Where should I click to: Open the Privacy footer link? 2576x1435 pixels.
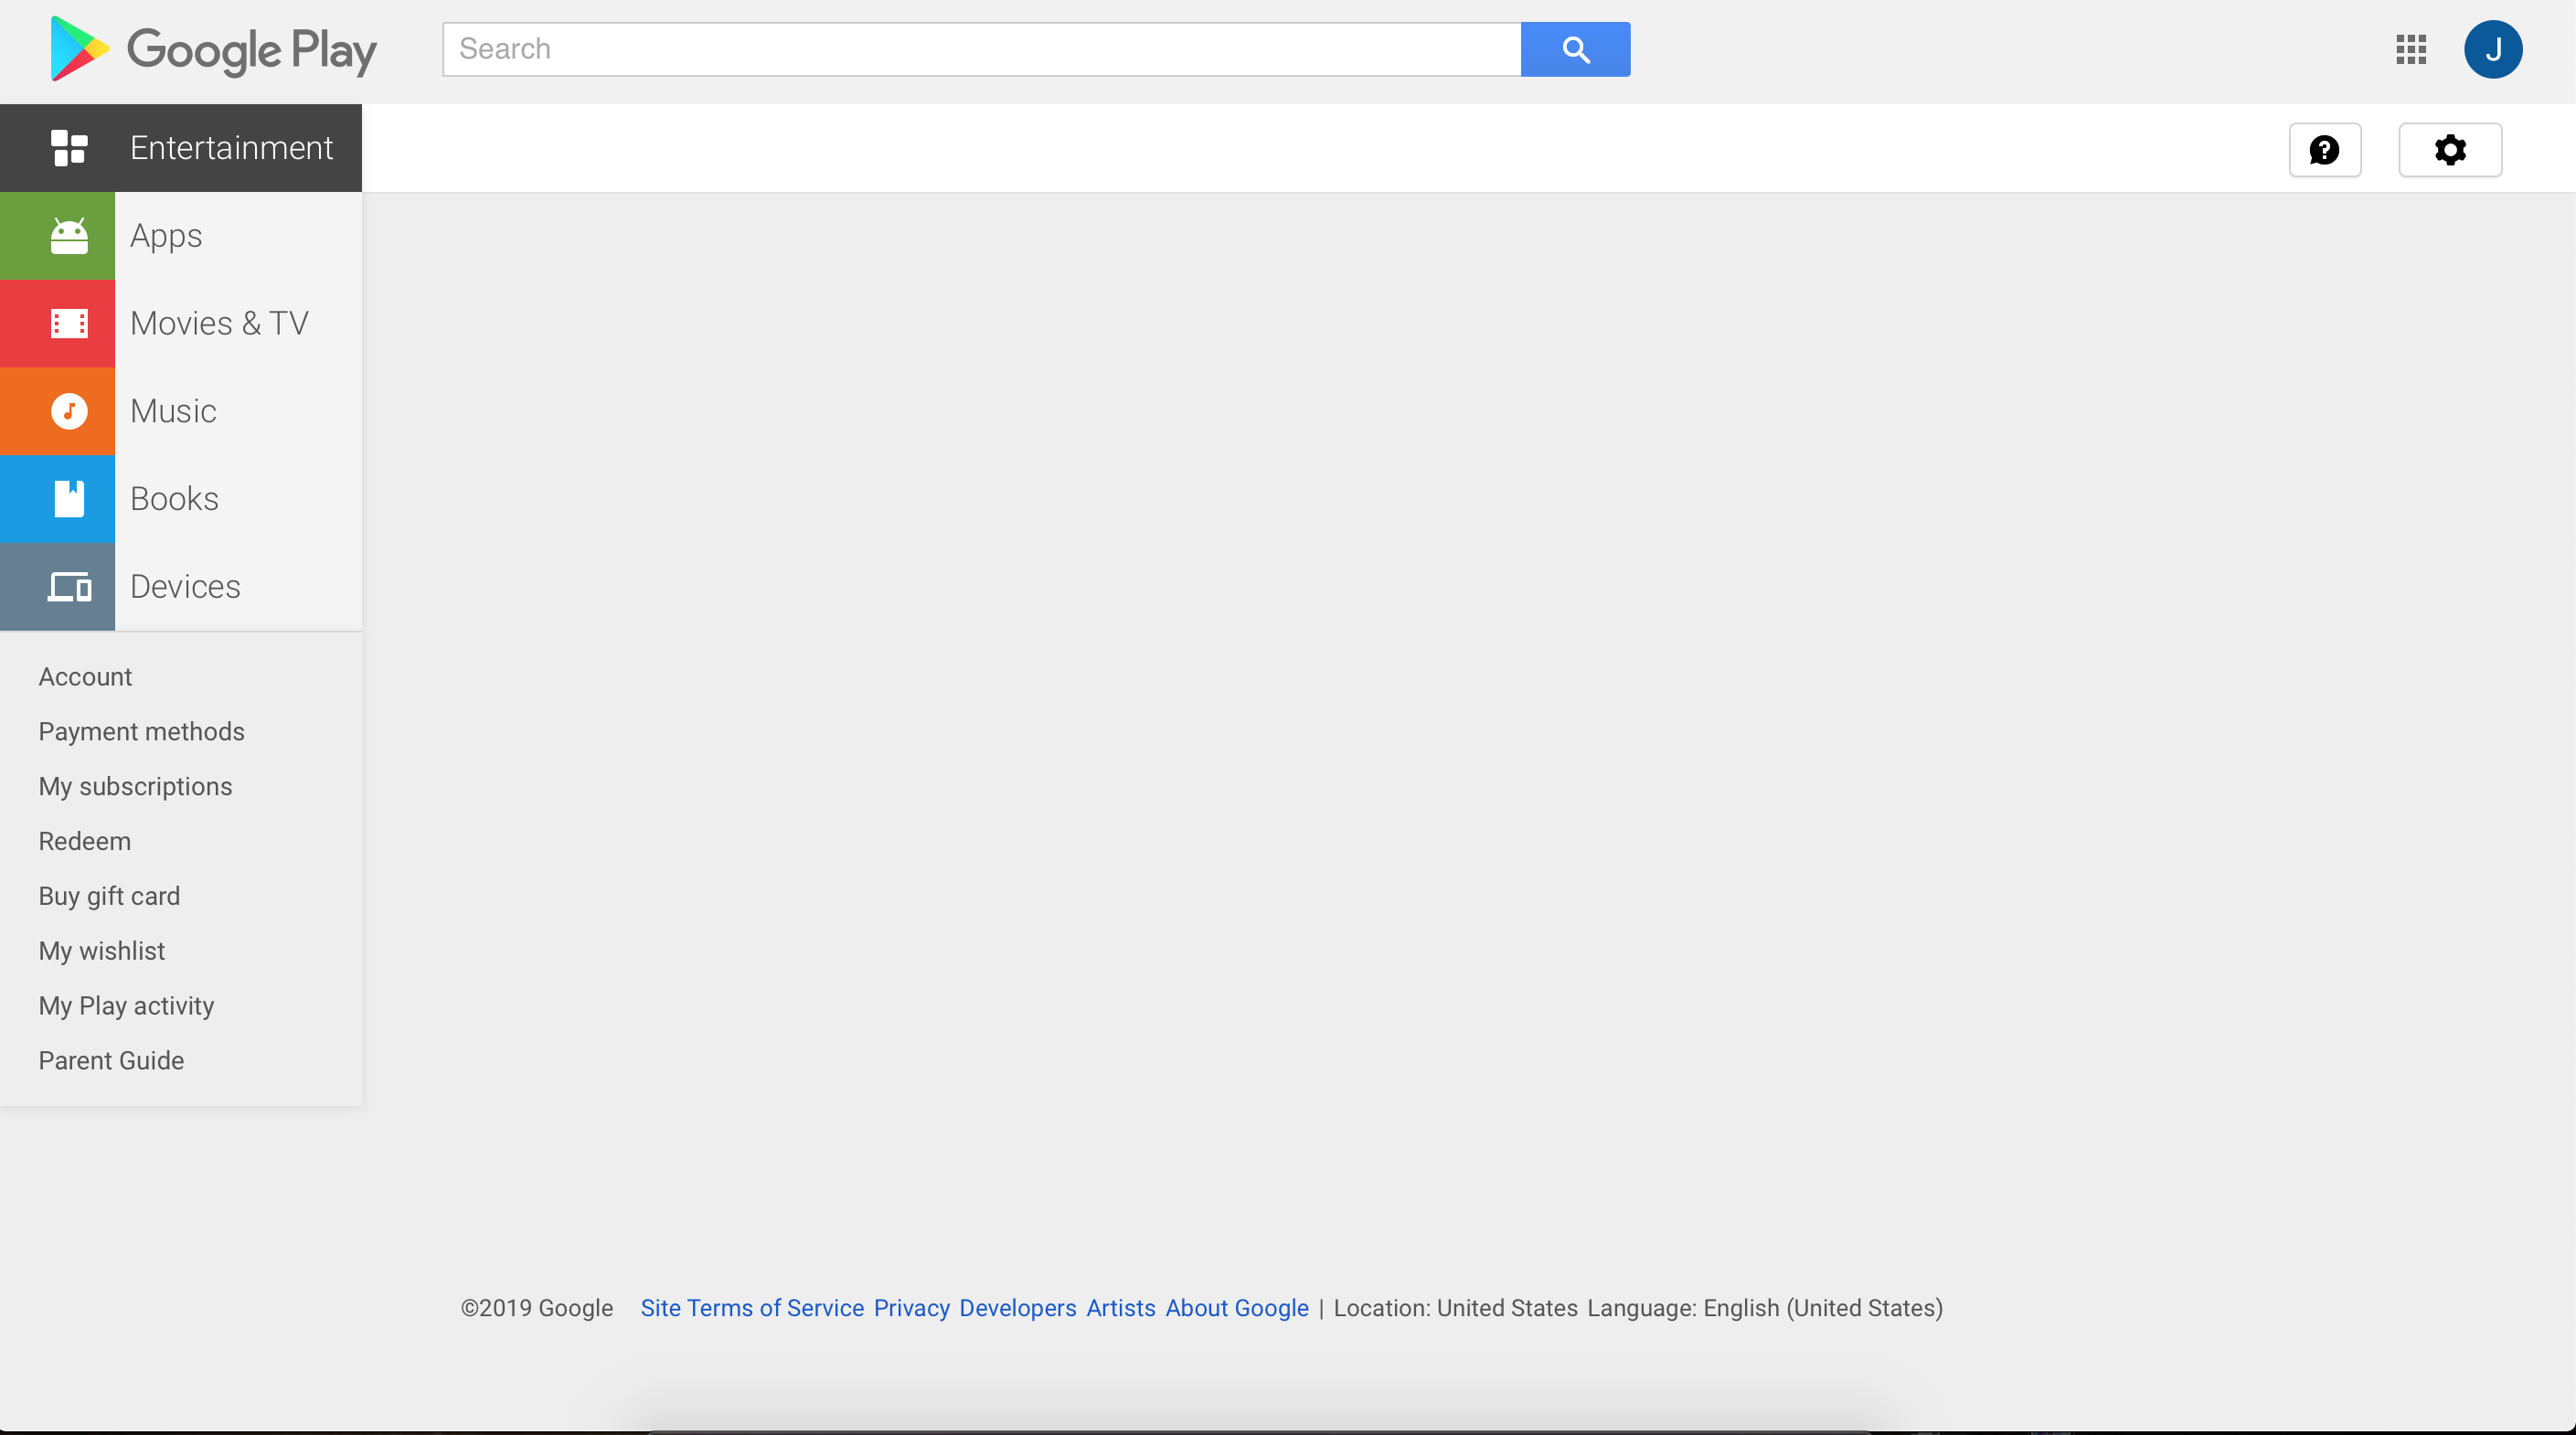[x=911, y=1308]
